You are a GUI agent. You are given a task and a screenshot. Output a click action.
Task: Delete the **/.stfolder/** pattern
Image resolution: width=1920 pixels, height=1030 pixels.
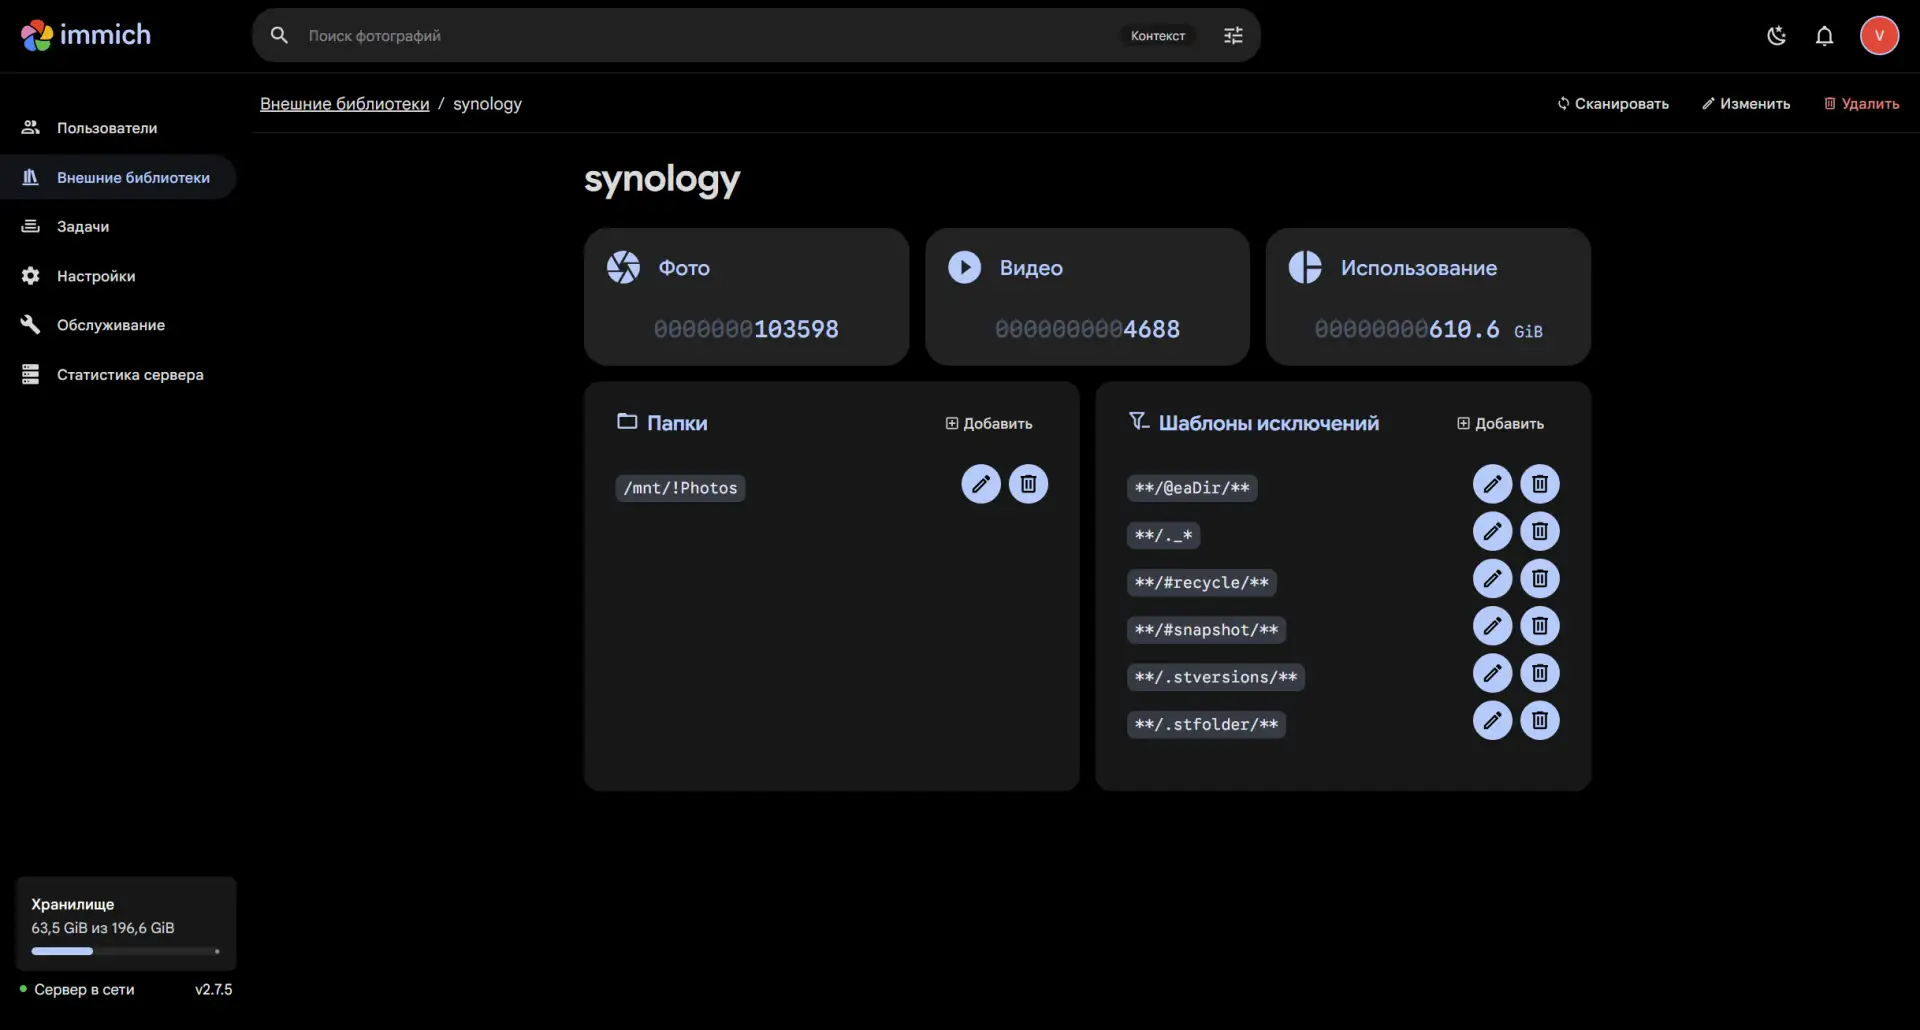pyautogui.click(x=1540, y=721)
